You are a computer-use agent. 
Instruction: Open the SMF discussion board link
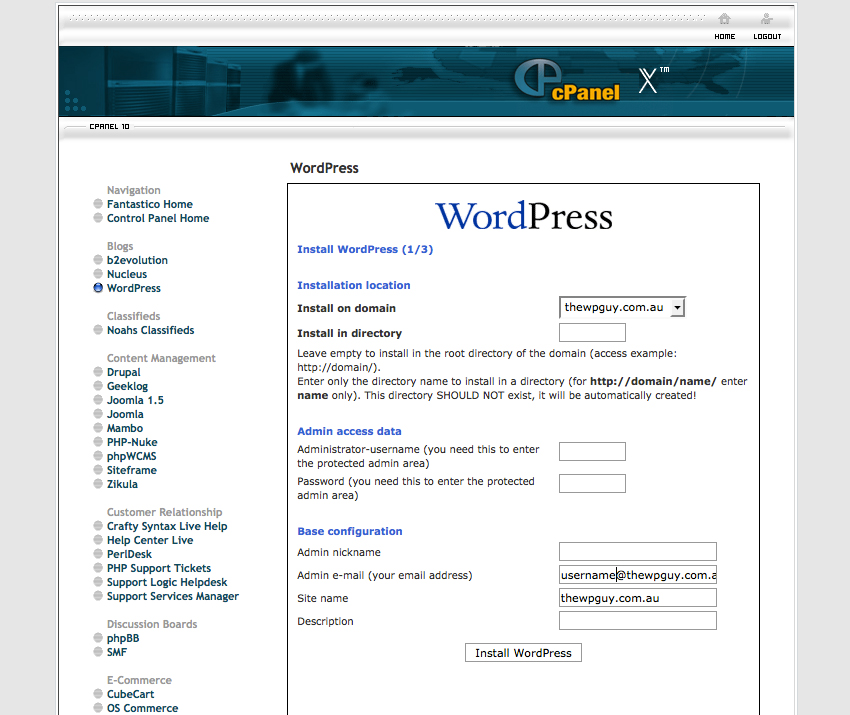coord(117,652)
